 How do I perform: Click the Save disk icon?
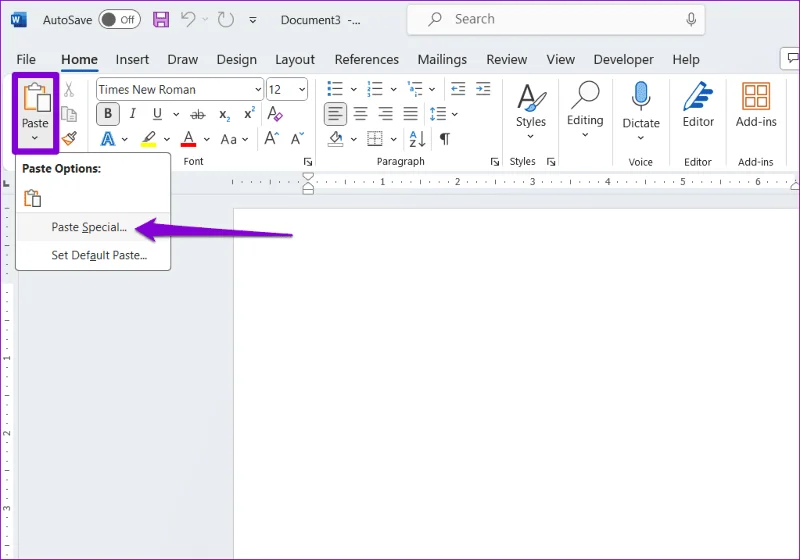coord(161,20)
